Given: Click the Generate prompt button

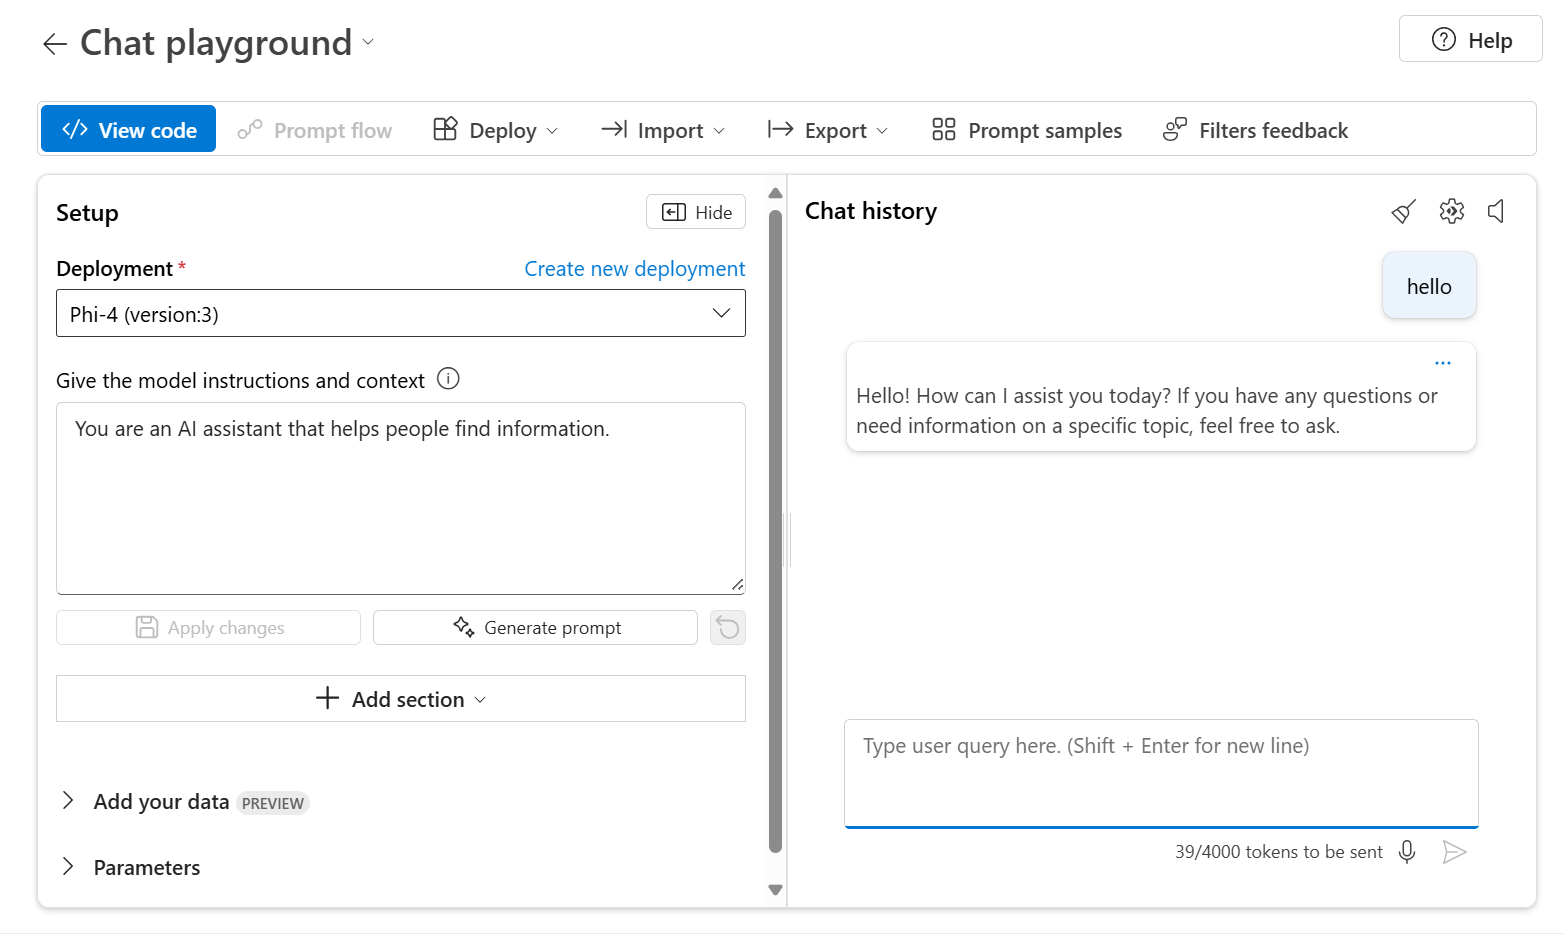Looking at the screenshot, I should (535, 627).
